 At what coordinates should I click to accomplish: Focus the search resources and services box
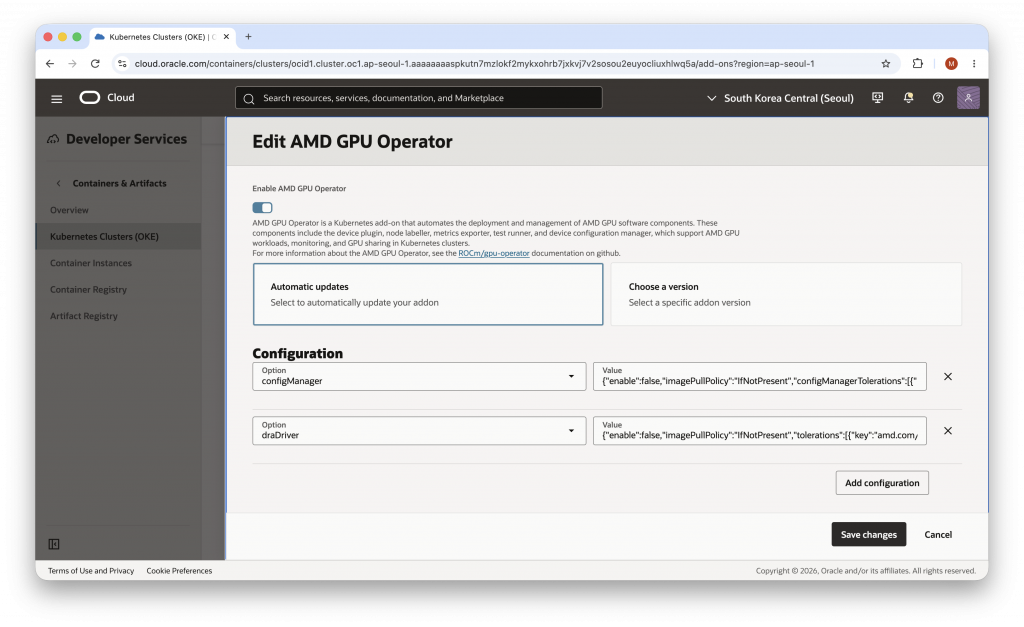tap(419, 98)
